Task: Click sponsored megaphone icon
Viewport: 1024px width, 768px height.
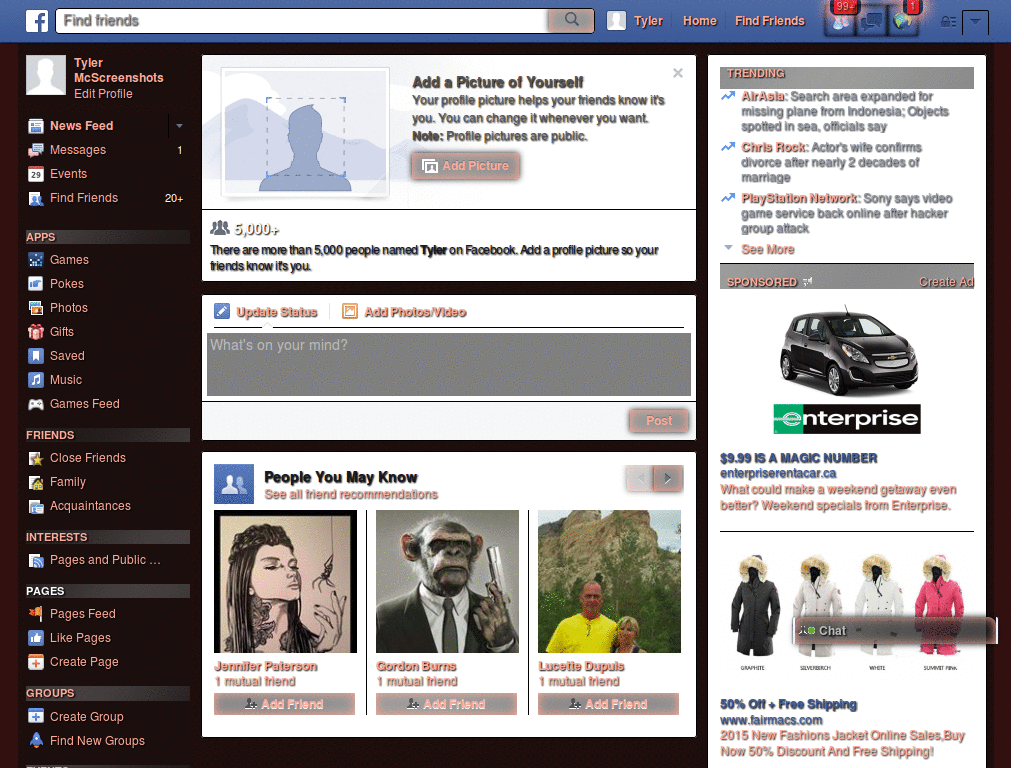Action: click(x=808, y=281)
